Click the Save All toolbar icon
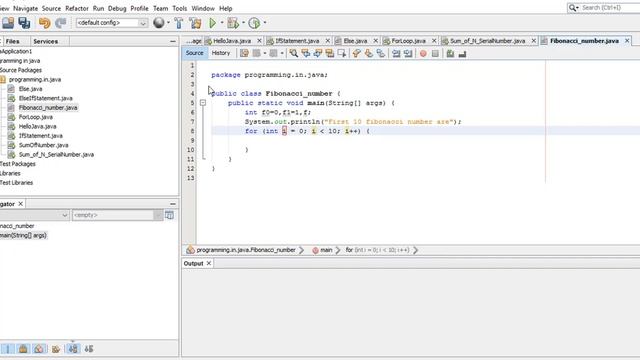640x360 pixels. [24, 23]
